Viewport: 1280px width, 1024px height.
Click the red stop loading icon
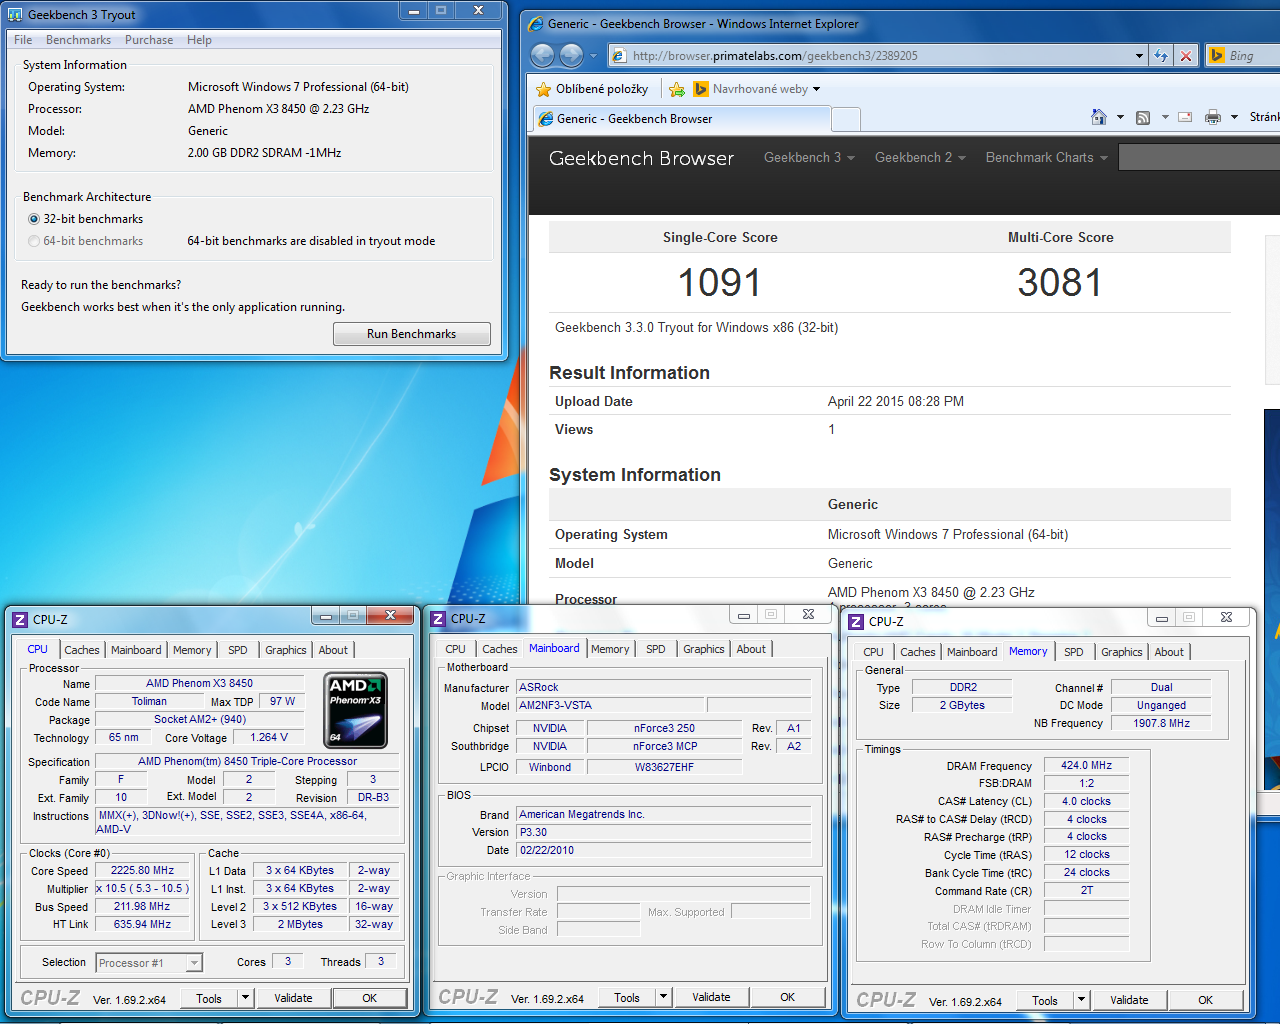[x=1186, y=56]
